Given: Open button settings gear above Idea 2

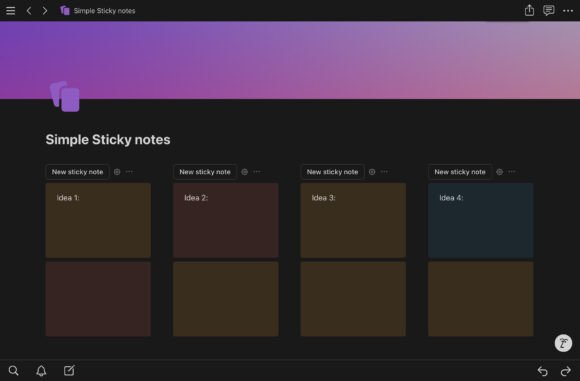Looking at the screenshot, I should [x=245, y=172].
